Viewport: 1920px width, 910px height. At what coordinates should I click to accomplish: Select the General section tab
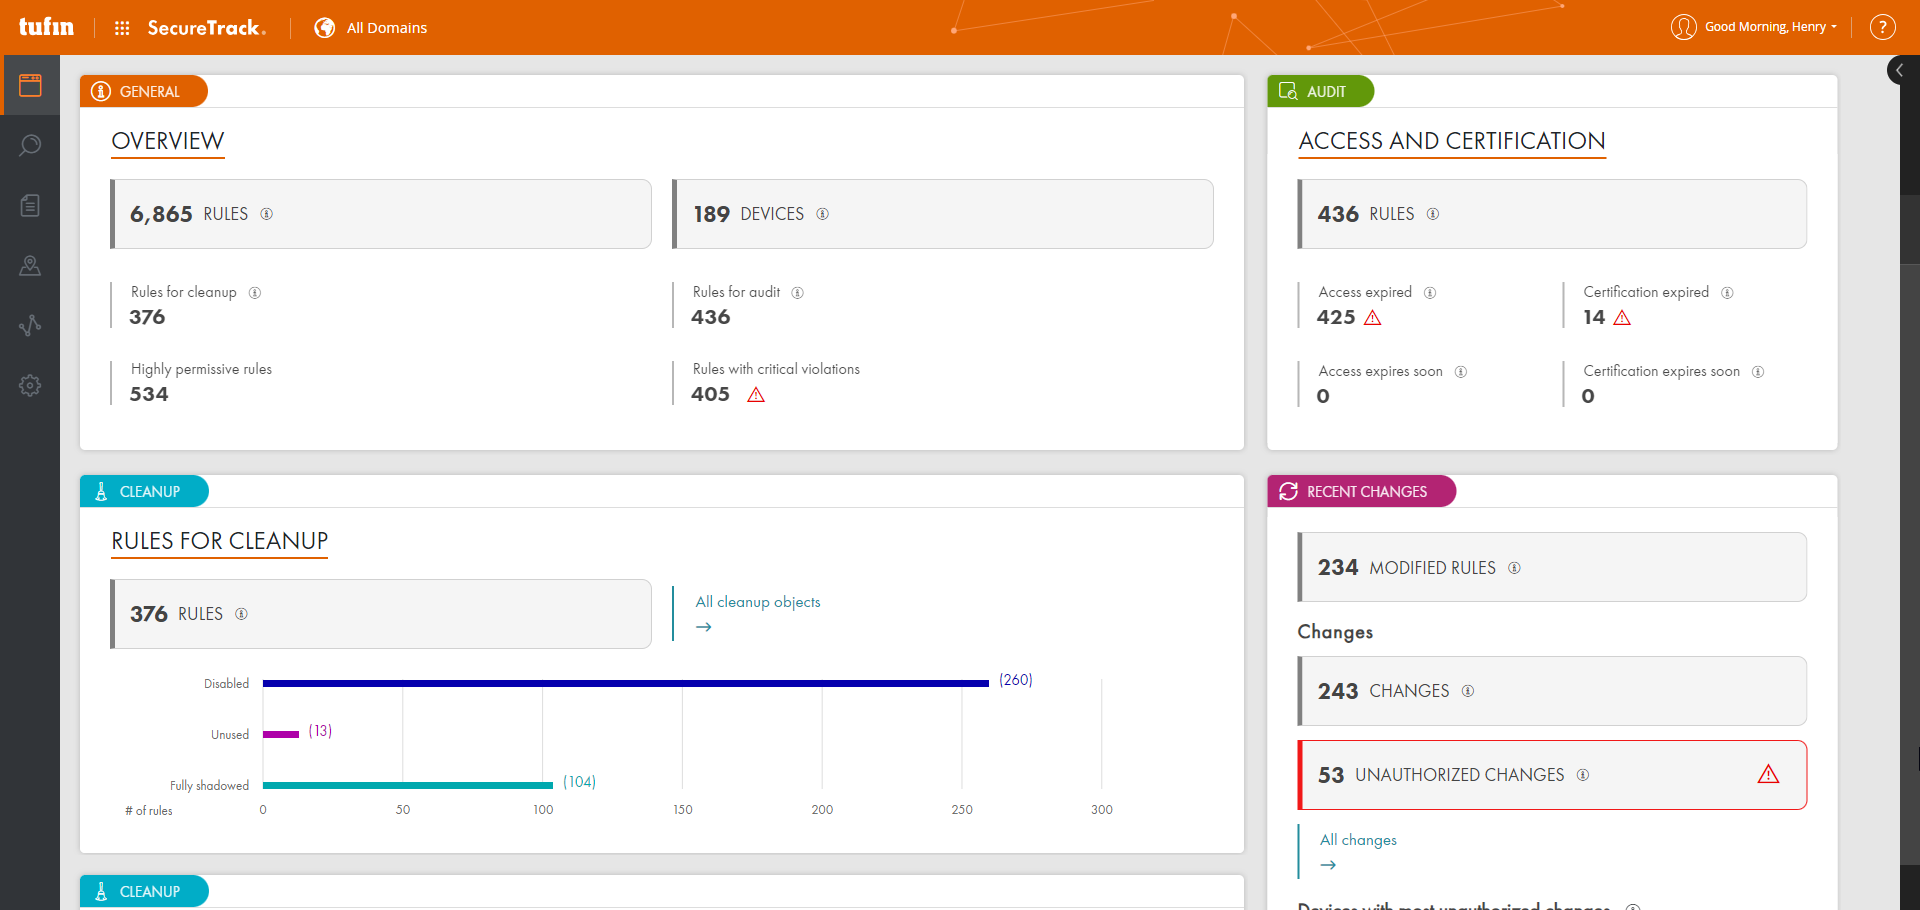(x=143, y=91)
